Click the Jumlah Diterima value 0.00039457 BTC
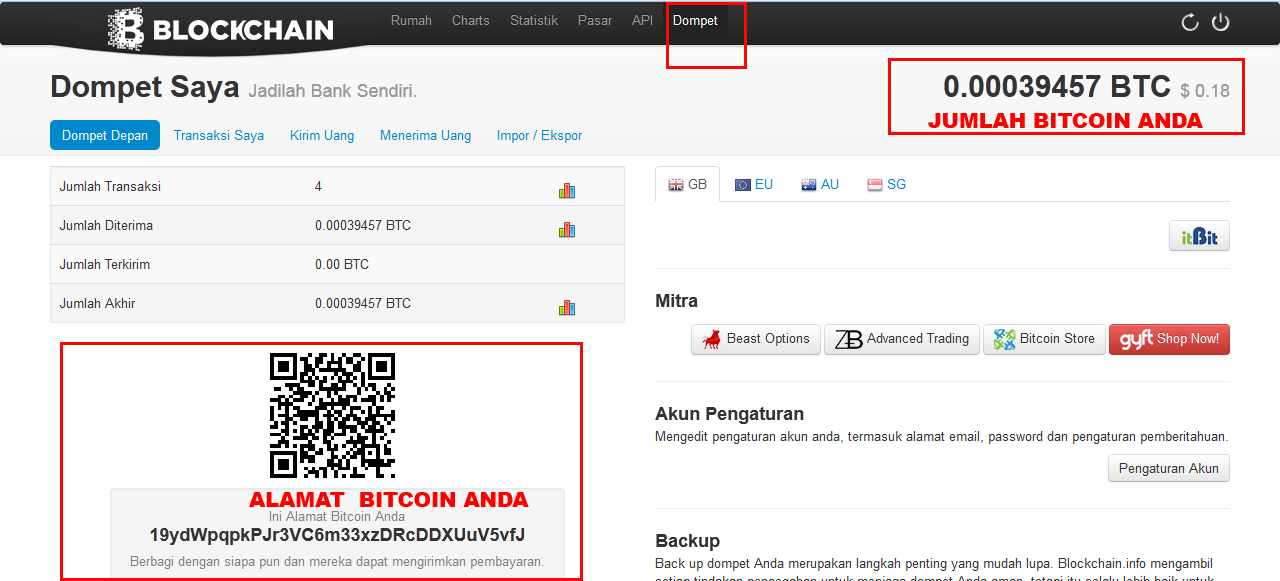Image resolution: width=1280 pixels, height=581 pixels. (x=363, y=225)
